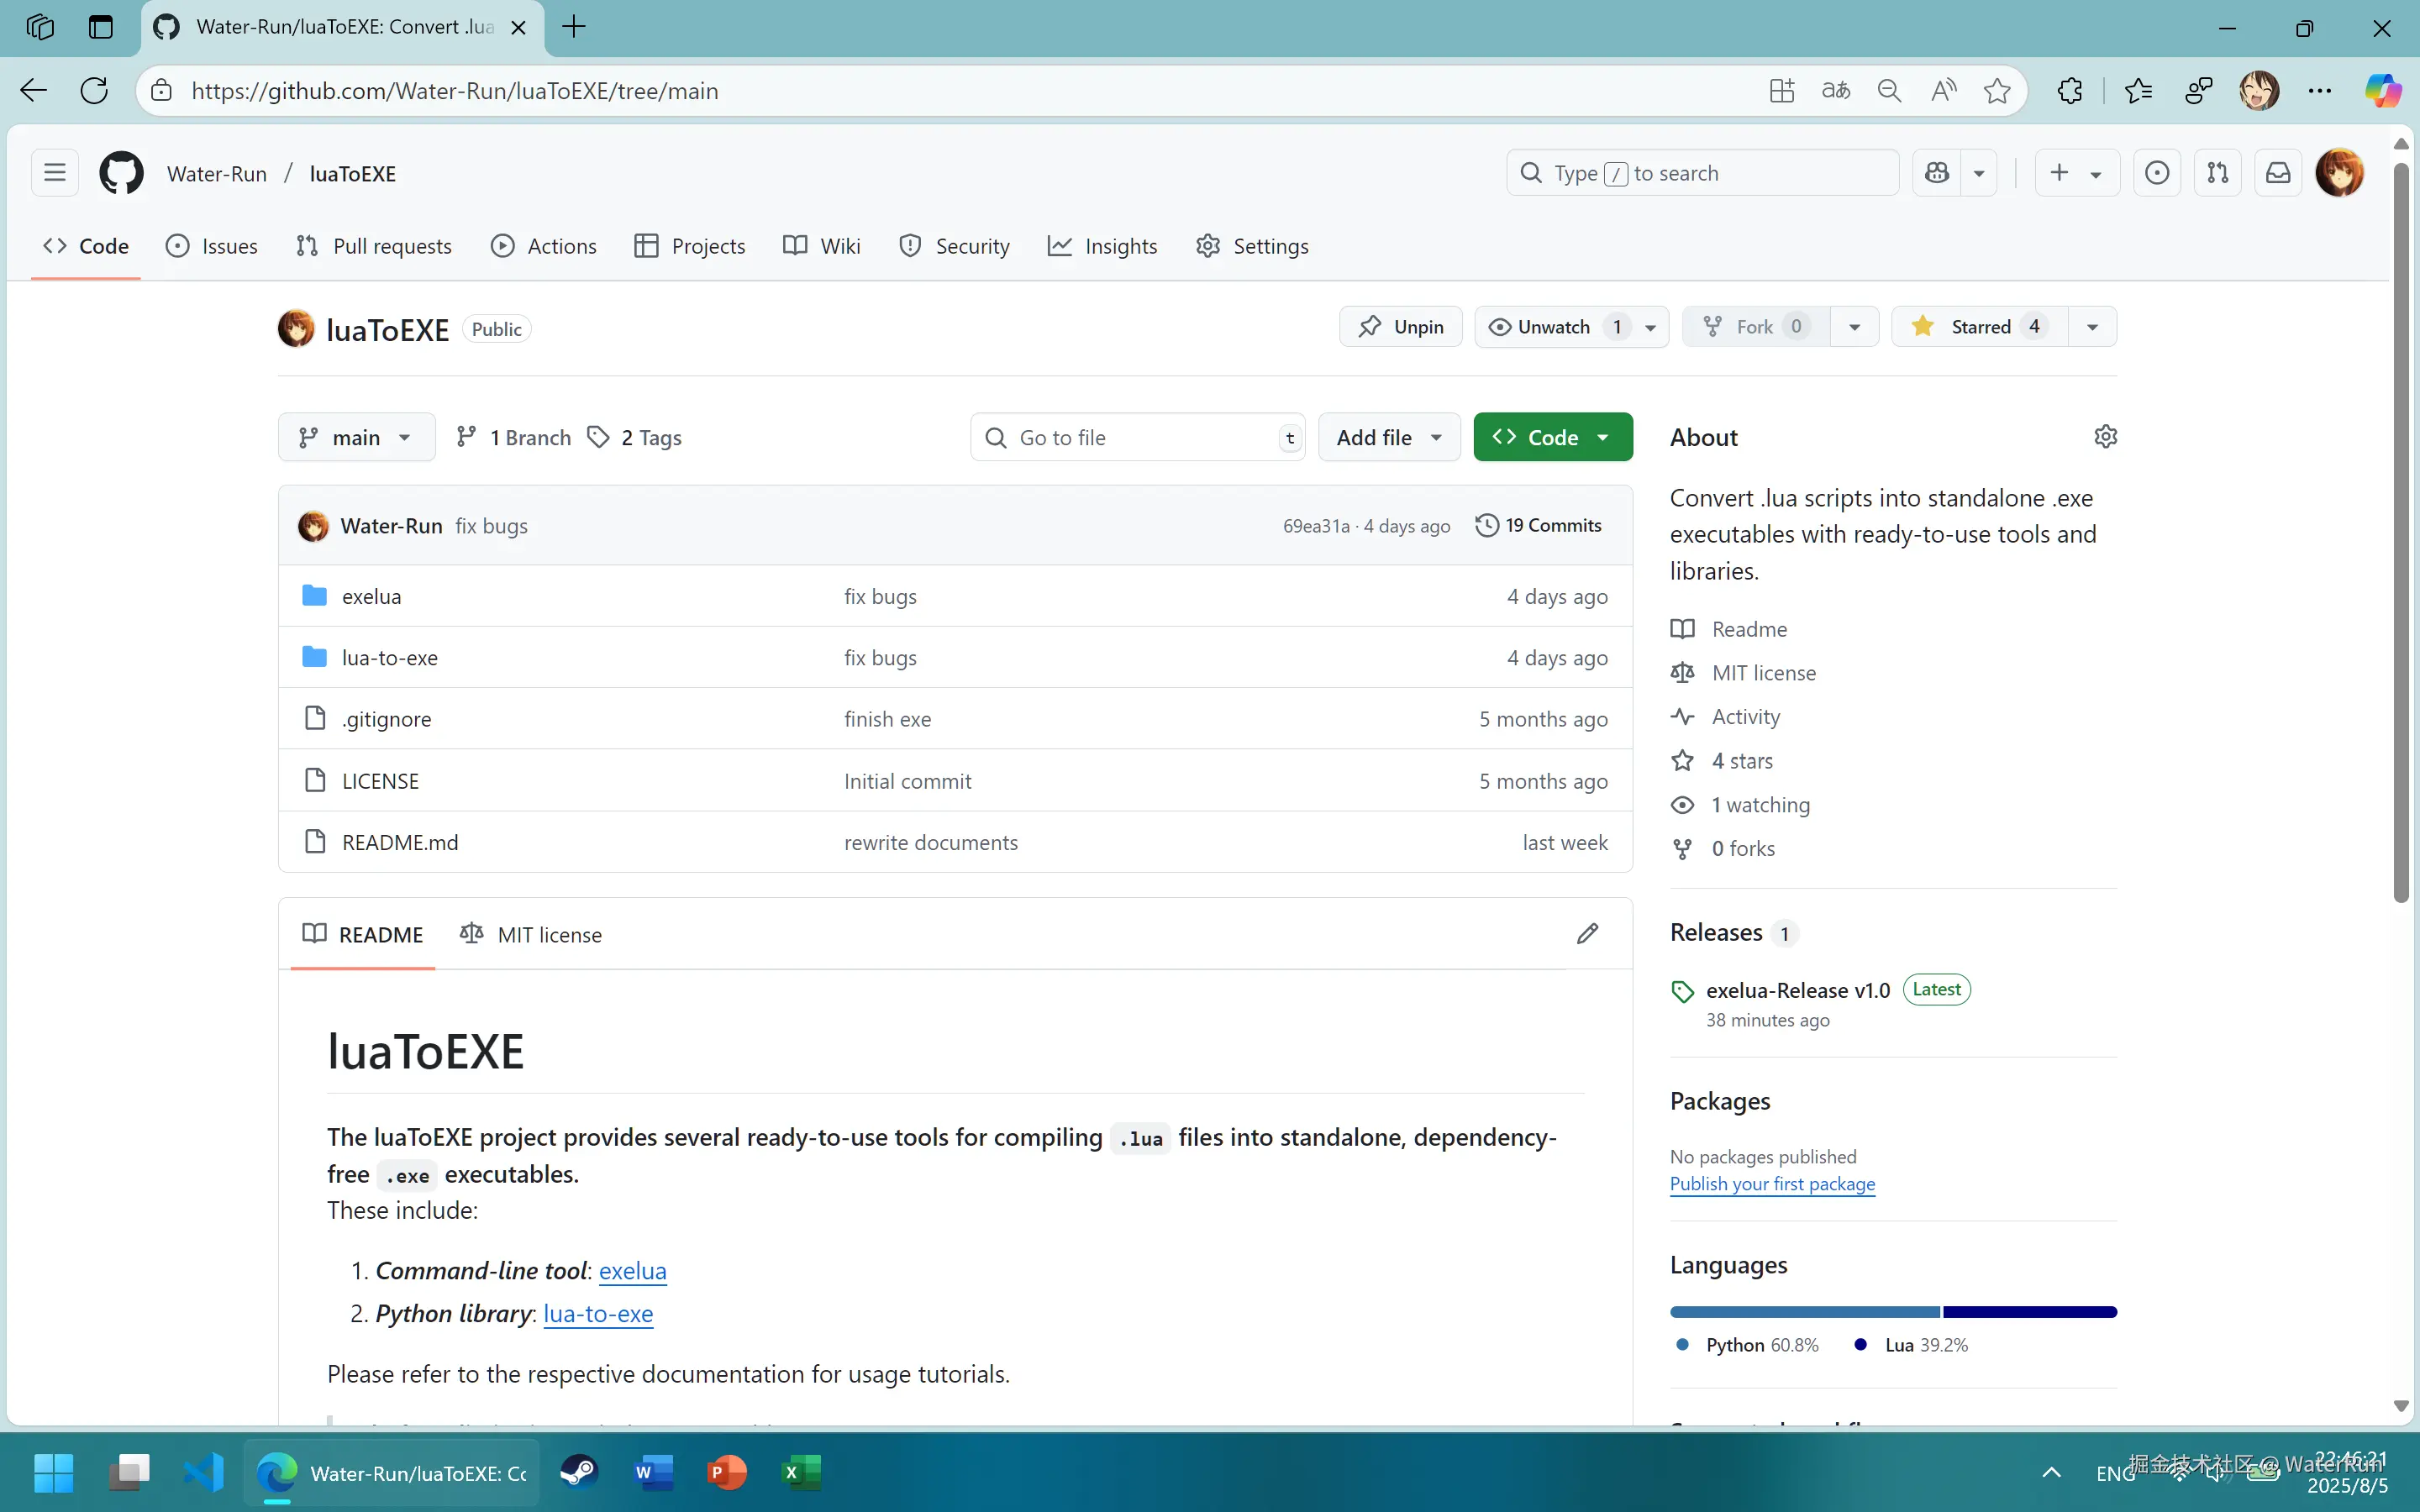The height and width of the screenshot is (1512, 2420).
Task: Open the exelua-Release v1.0 link
Action: [x=1797, y=990]
